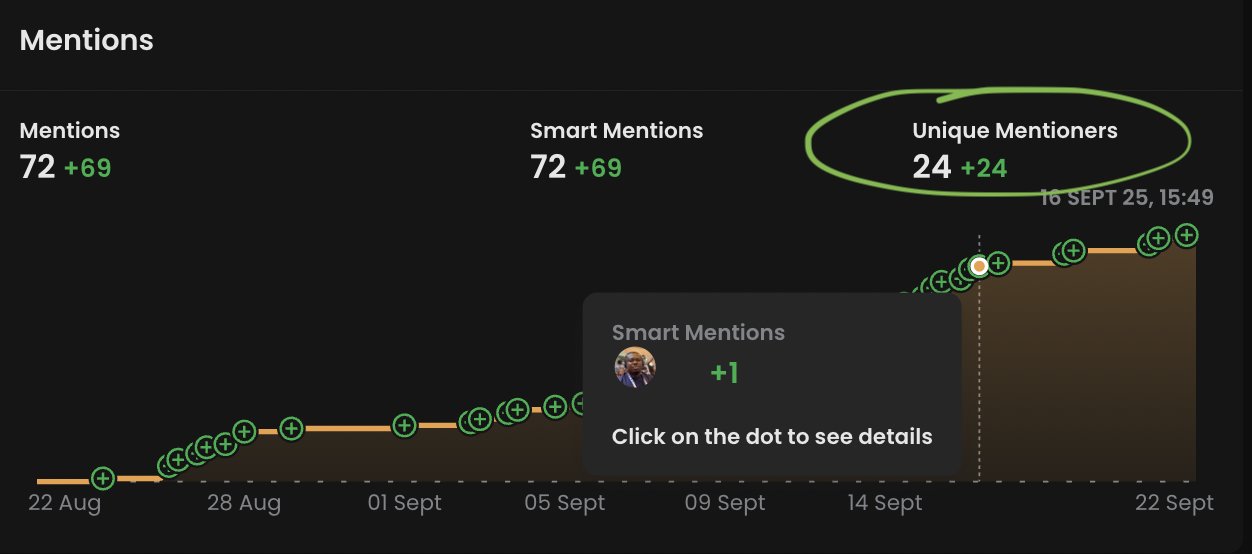Click the Mentions panel title
Screen dimensions: 1252x554
(87, 40)
